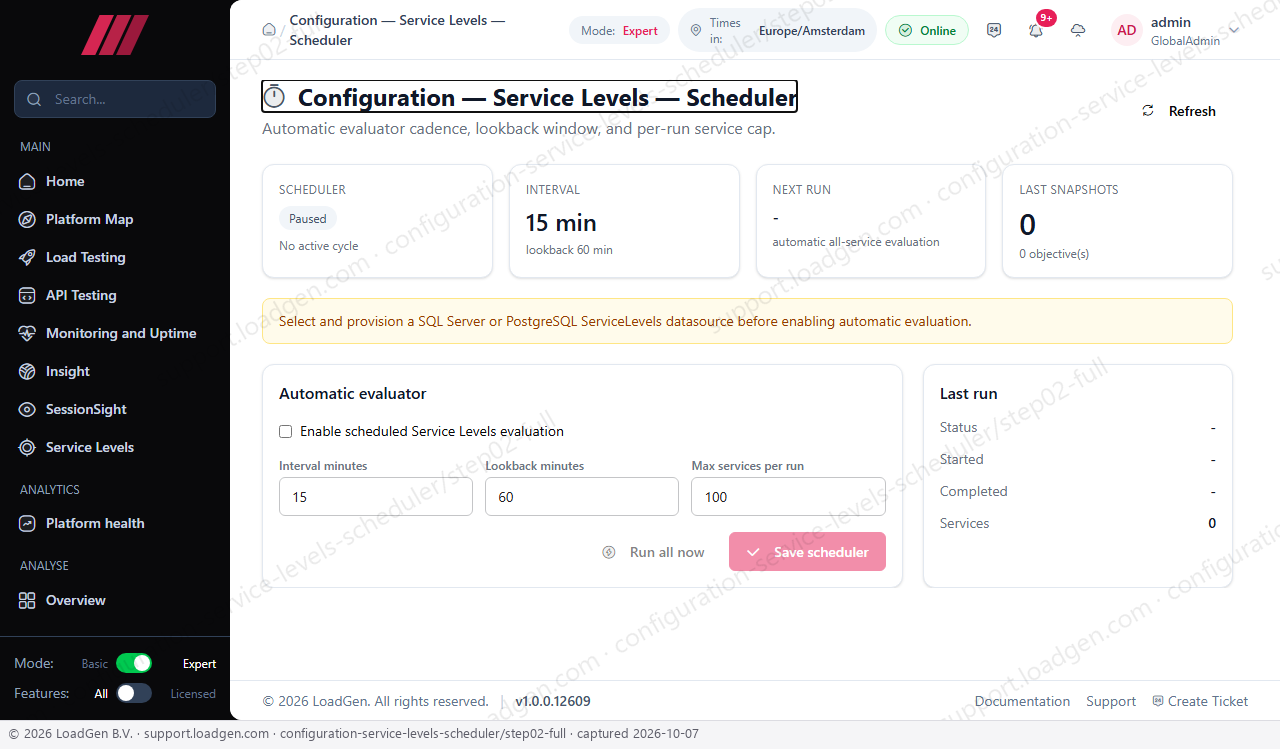This screenshot has width=1280, height=749.
Task: Click the Insight icon
Action: 27,371
